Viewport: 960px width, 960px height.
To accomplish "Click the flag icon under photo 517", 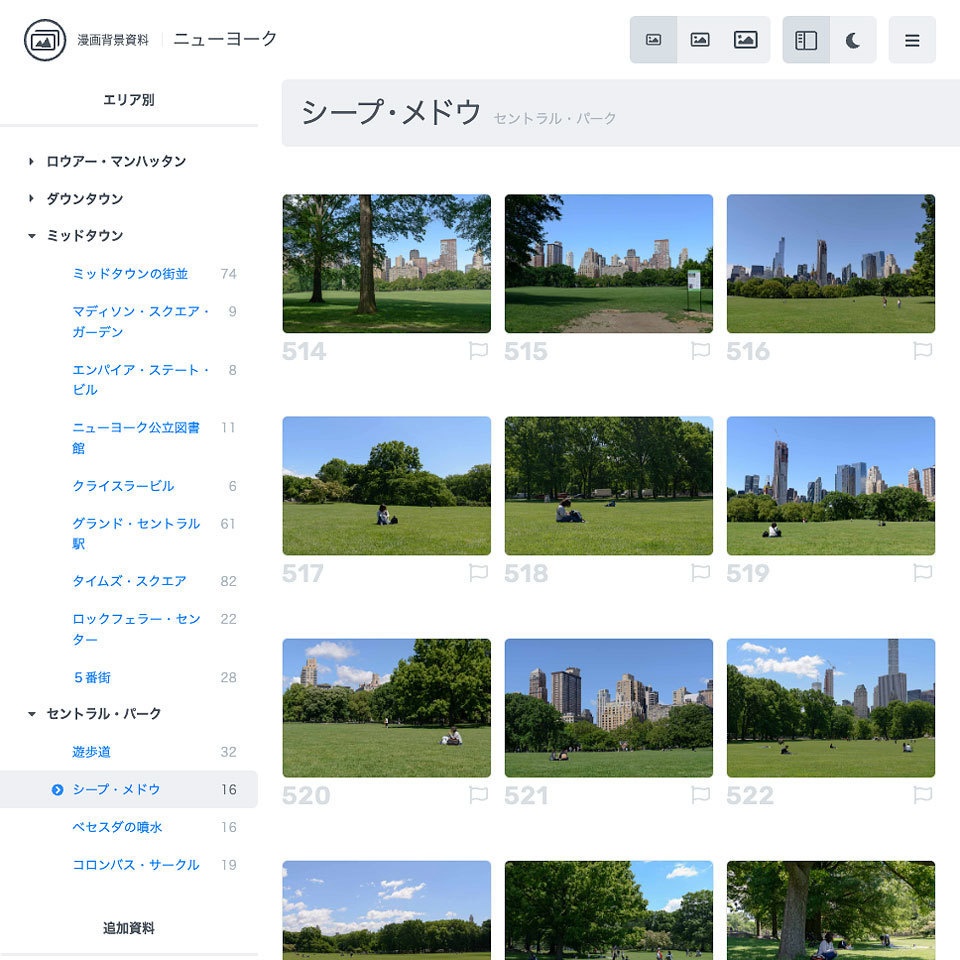I will (x=478, y=573).
